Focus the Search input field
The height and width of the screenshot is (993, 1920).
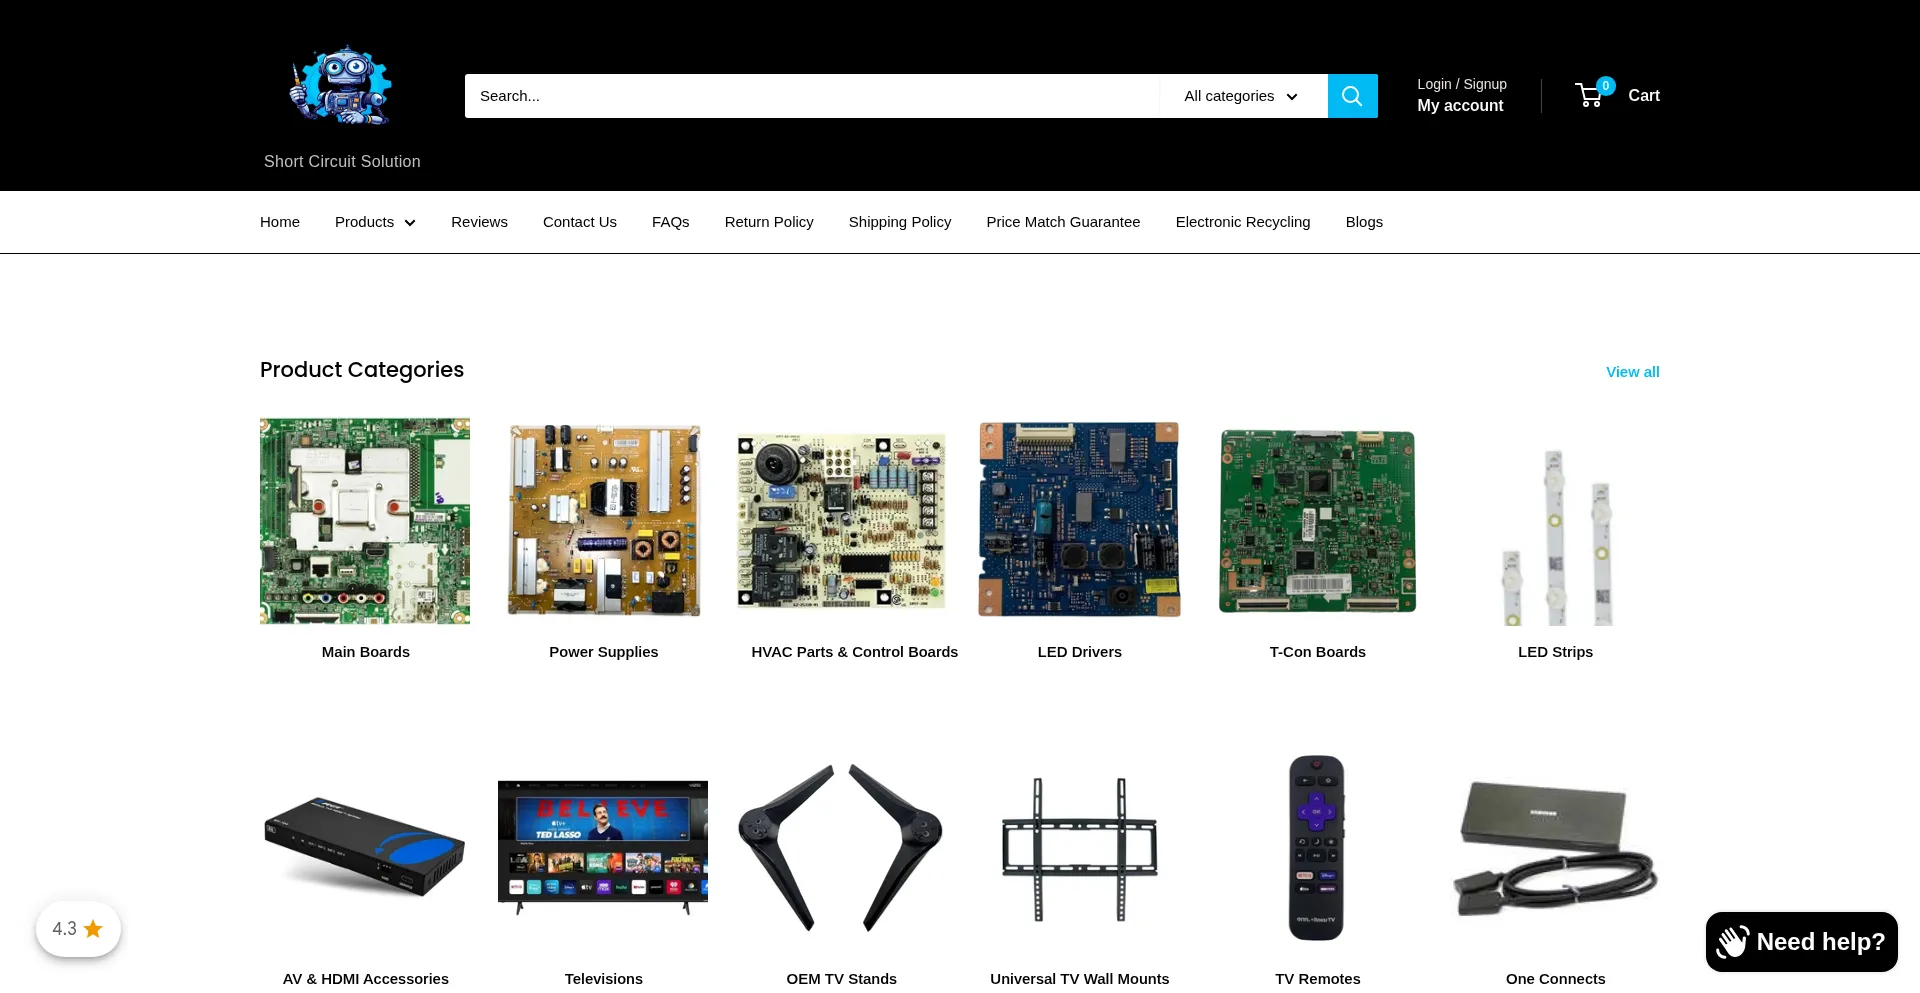click(x=810, y=96)
